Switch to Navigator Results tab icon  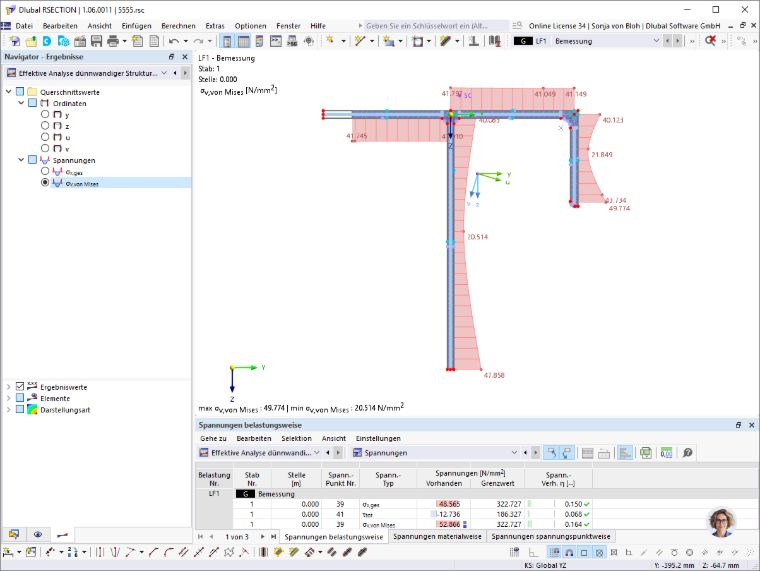(x=63, y=535)
